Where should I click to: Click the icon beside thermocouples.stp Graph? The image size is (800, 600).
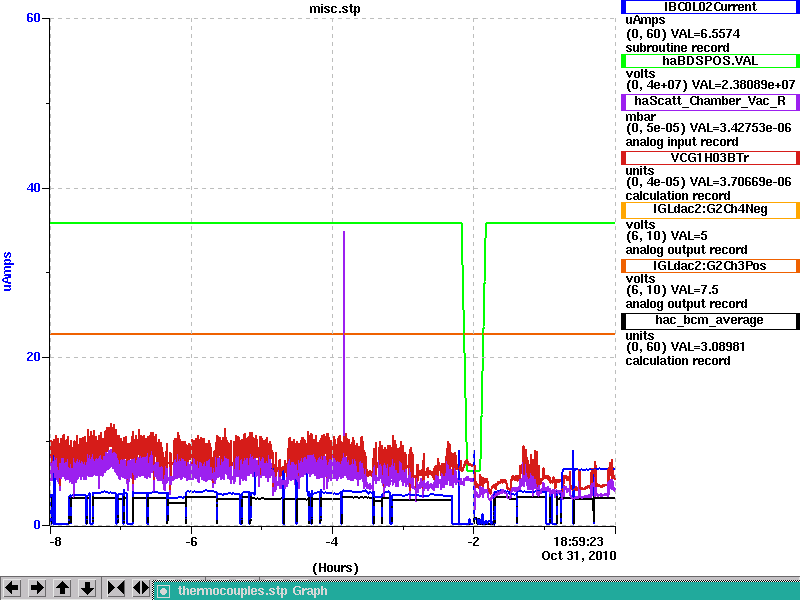[163, 591]
